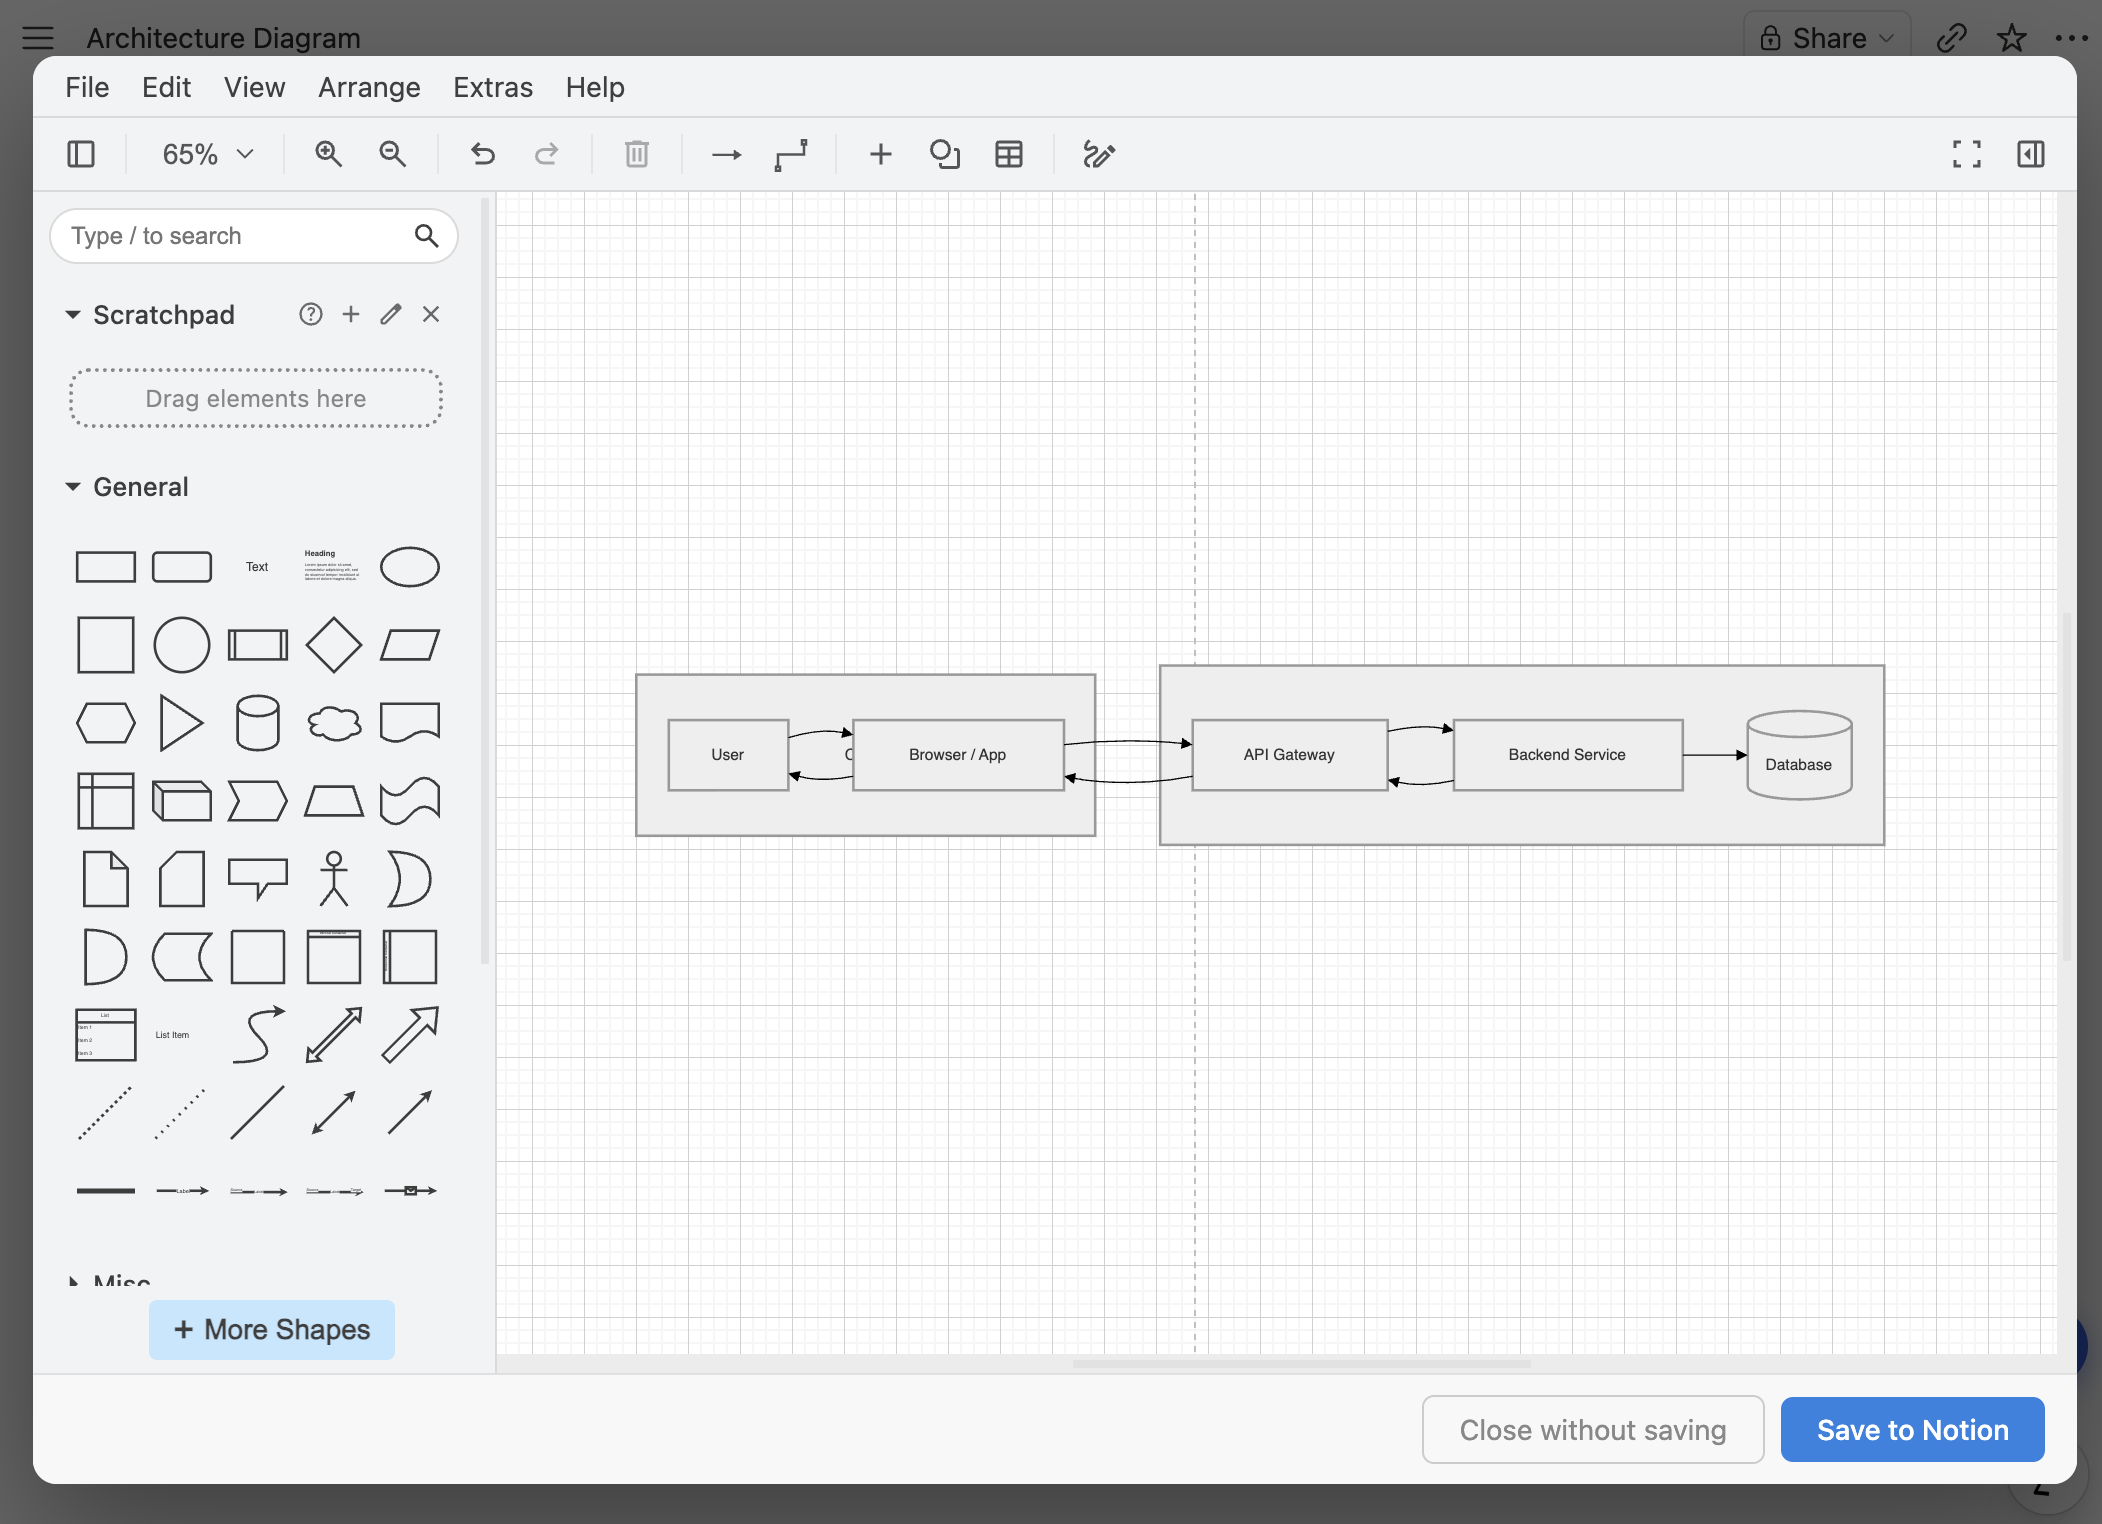Favorite the page with star icon
2102x1524 pixels.
[2011, 38]
